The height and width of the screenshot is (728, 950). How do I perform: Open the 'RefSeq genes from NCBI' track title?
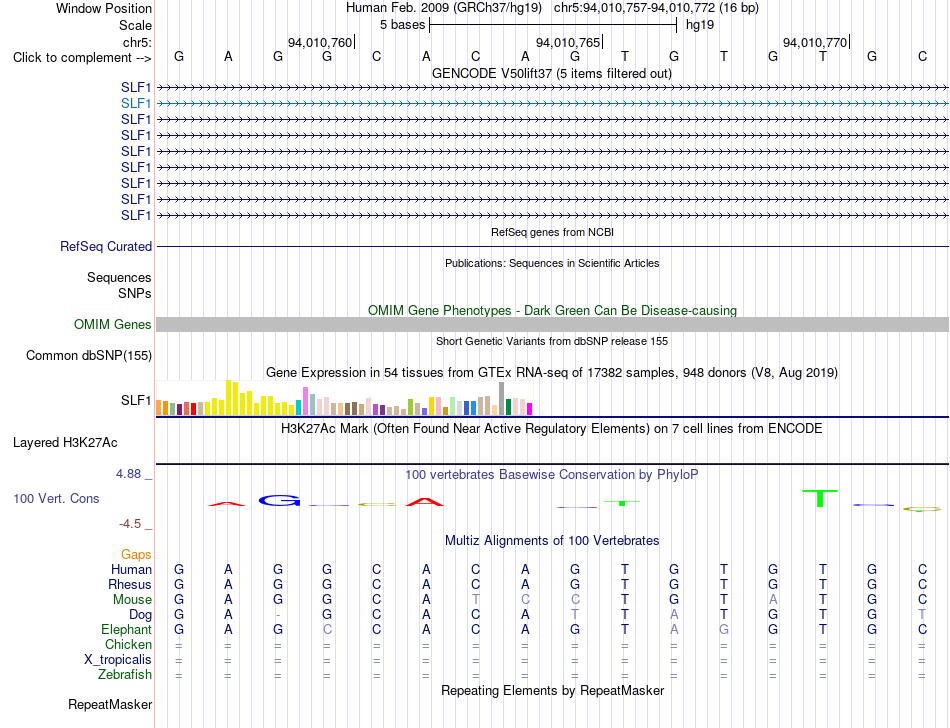(552, 232)
